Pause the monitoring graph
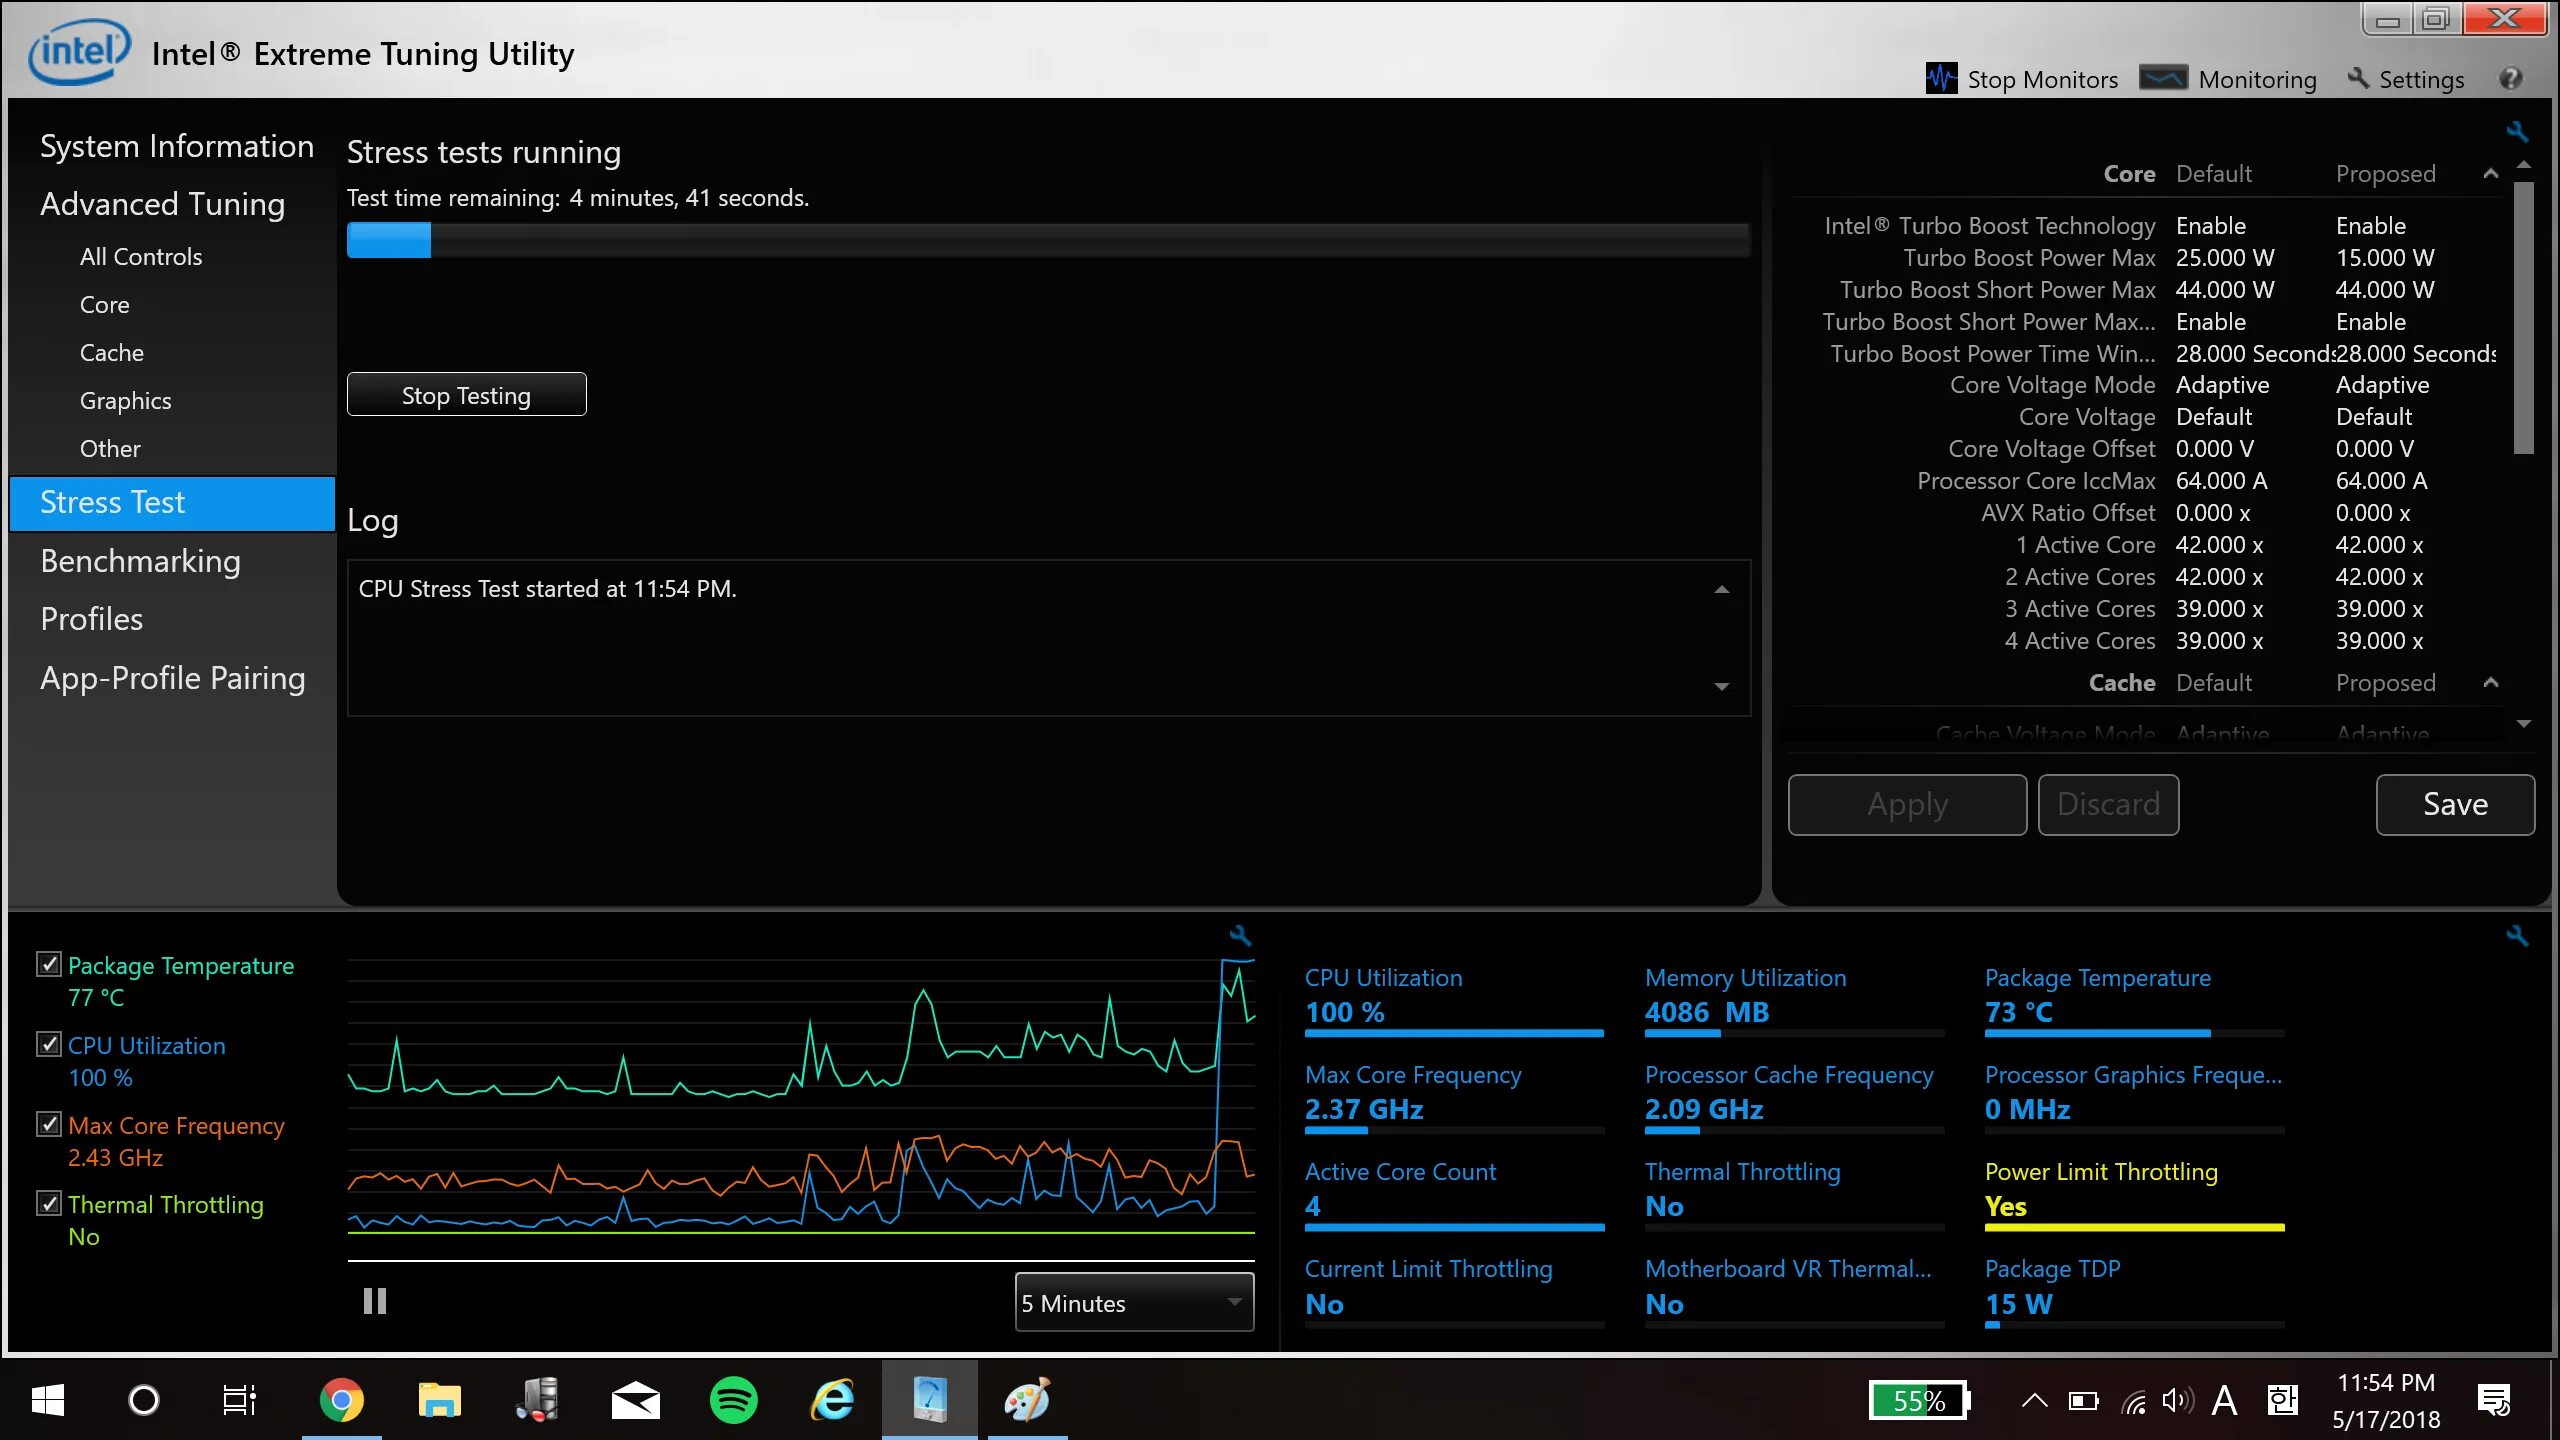This screenshot has height=1440, width=2560. point(375,1301)
